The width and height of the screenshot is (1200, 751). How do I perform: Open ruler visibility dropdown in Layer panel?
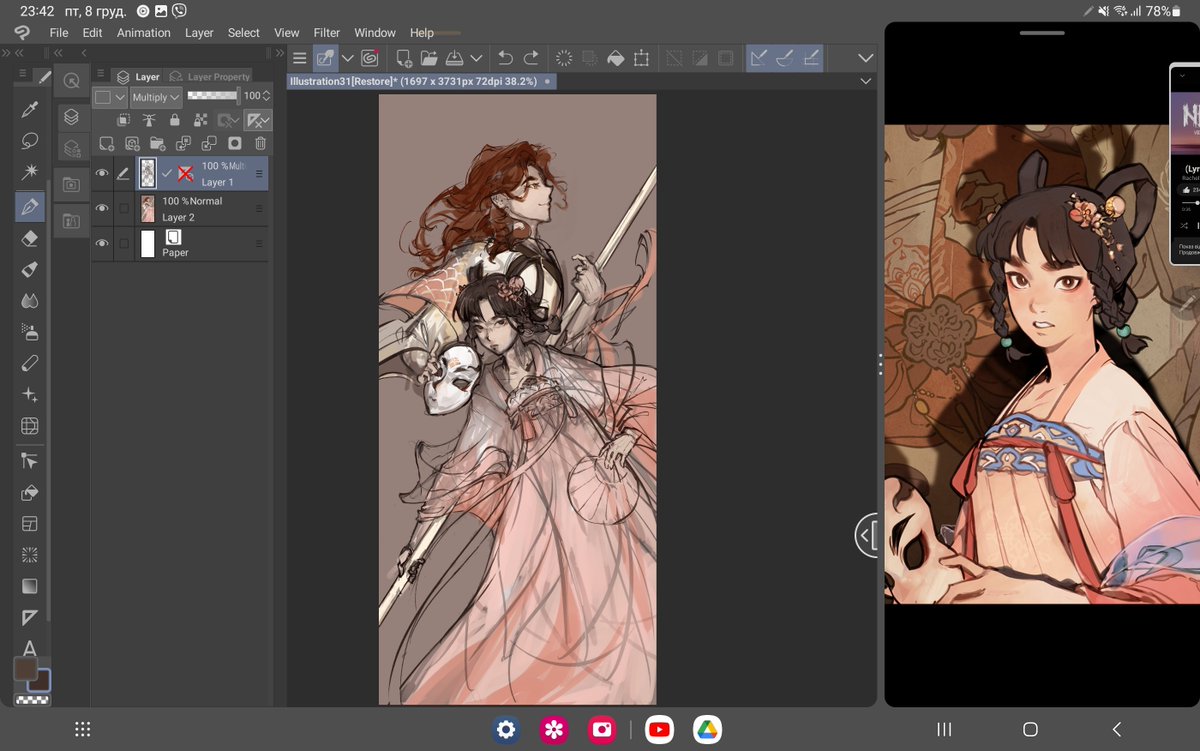coord(258,121)
